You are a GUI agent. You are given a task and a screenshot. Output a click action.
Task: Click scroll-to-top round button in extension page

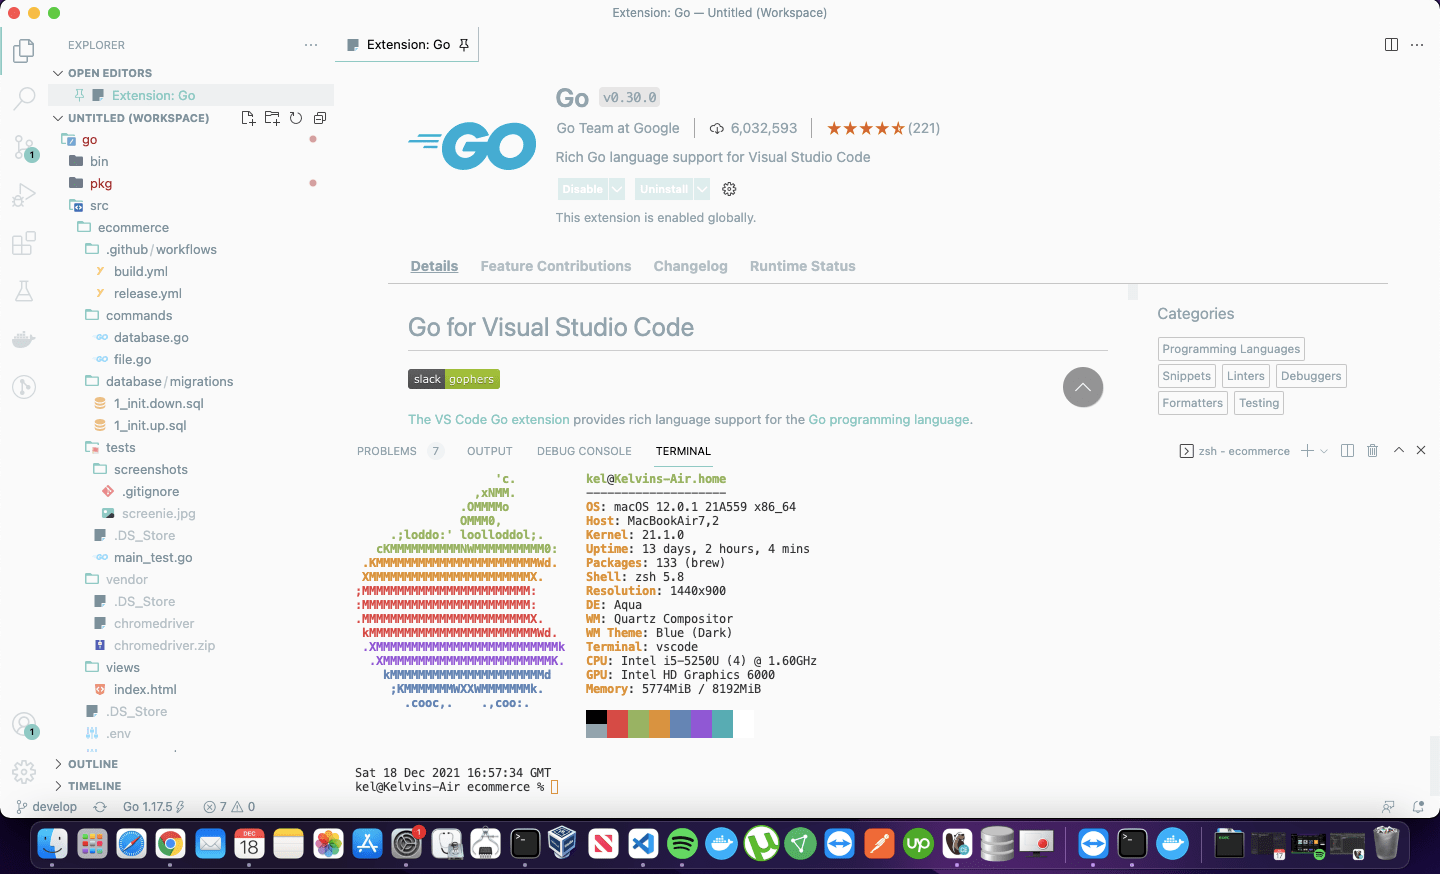point(1083,387)
